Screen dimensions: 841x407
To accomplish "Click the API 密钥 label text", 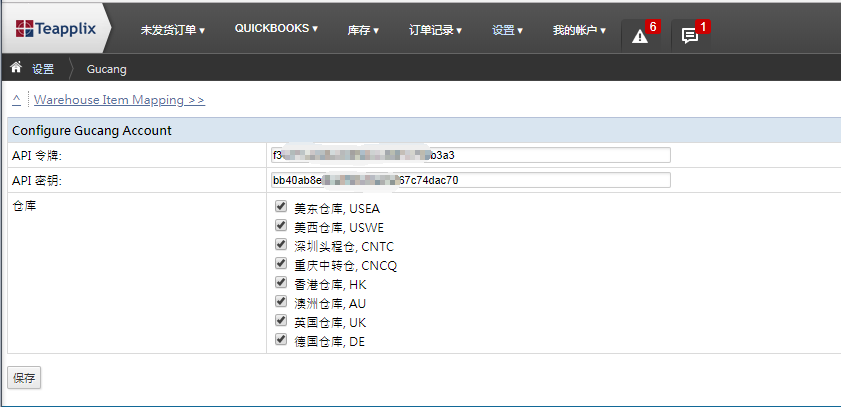I will (37, 181).
